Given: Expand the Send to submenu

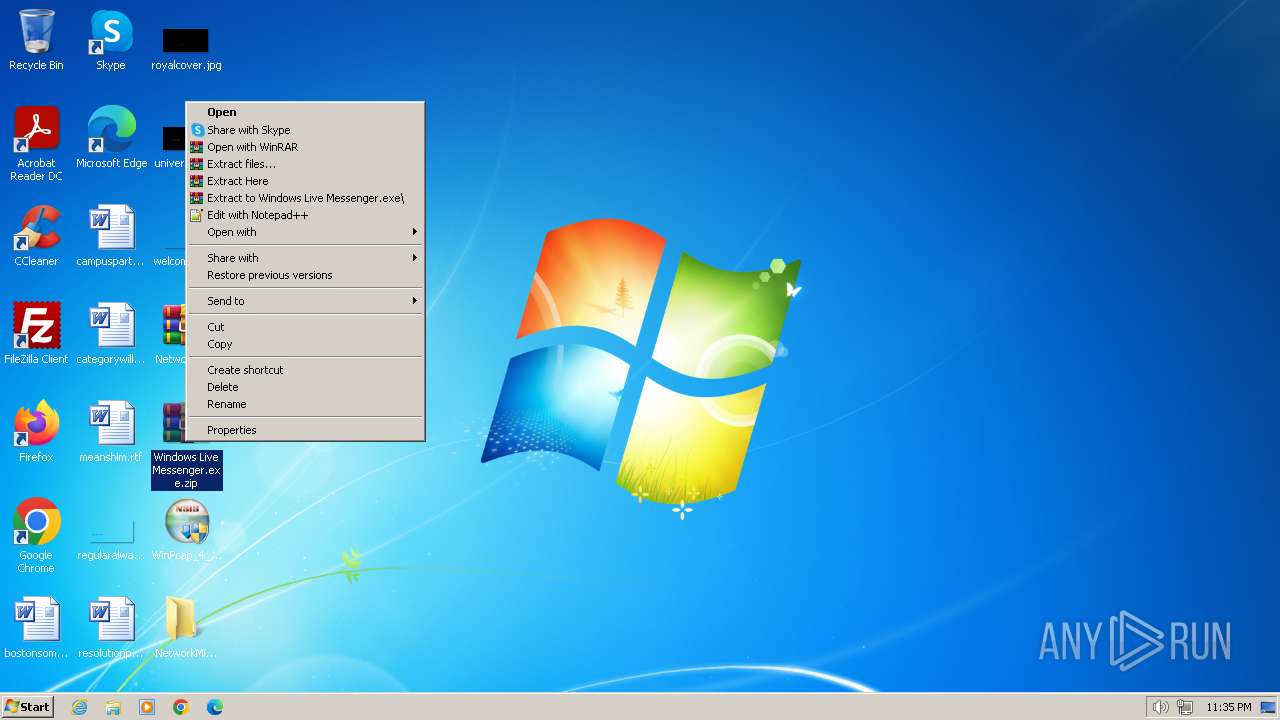Looking at the screenshot, I should pyautogui.click(x=306, y=301).
